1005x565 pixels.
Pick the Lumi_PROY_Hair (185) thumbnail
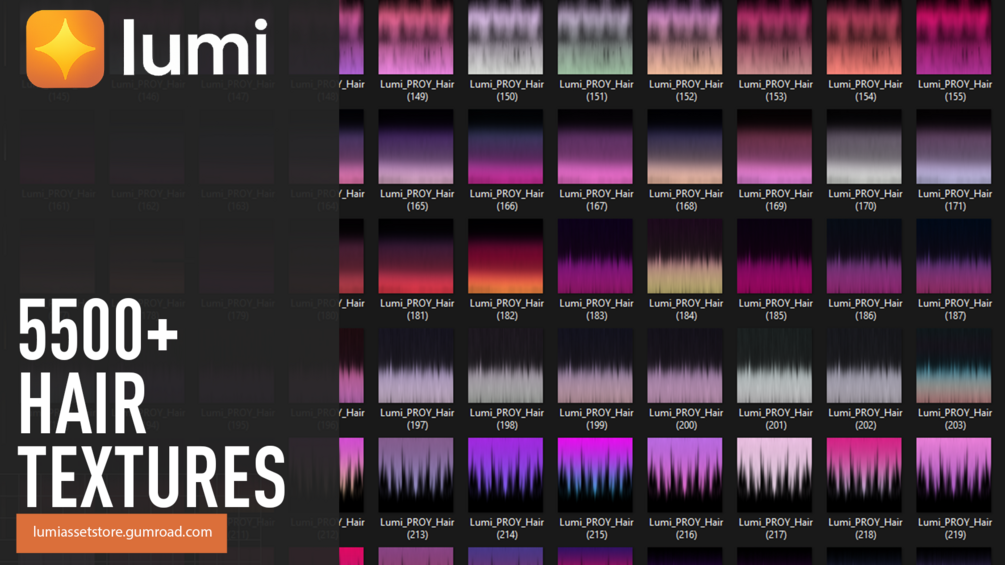tap(775, 256)
